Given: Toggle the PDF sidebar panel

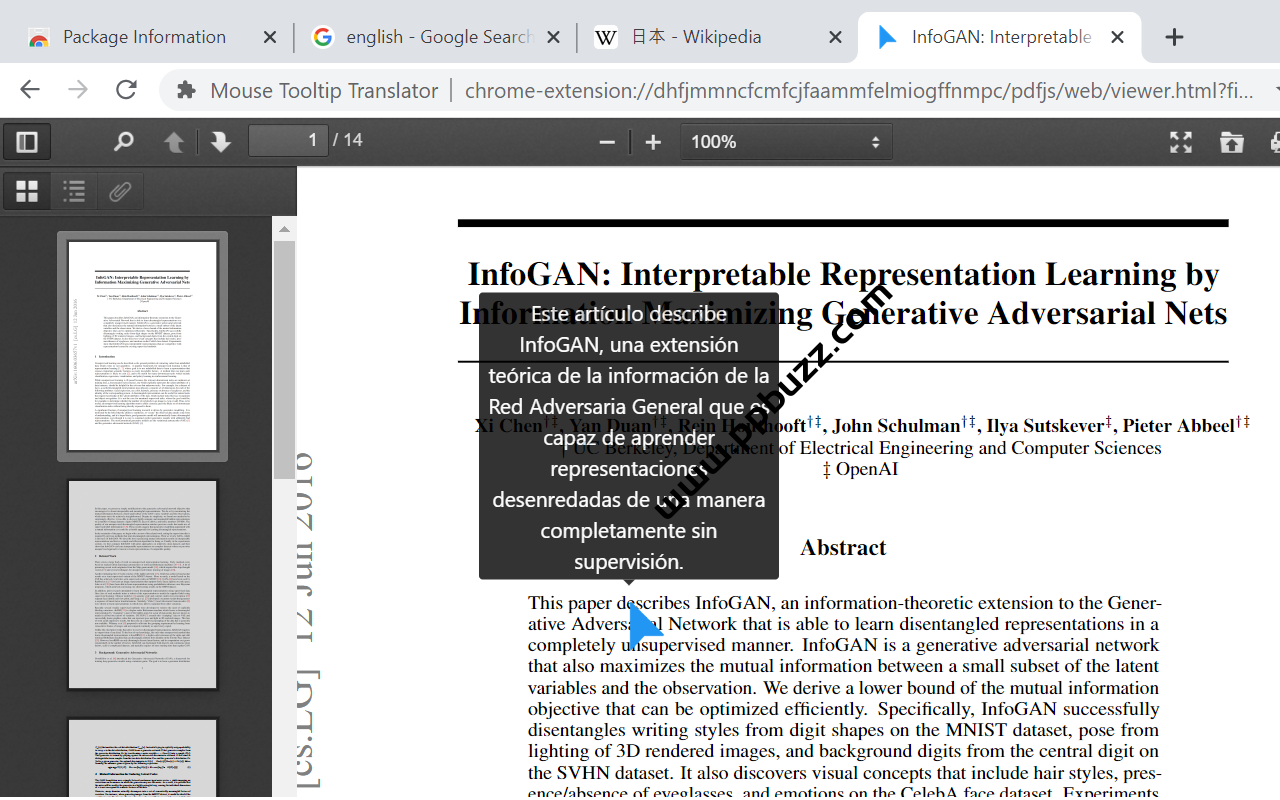Looking at the screenshot, I should coord(27,142).
